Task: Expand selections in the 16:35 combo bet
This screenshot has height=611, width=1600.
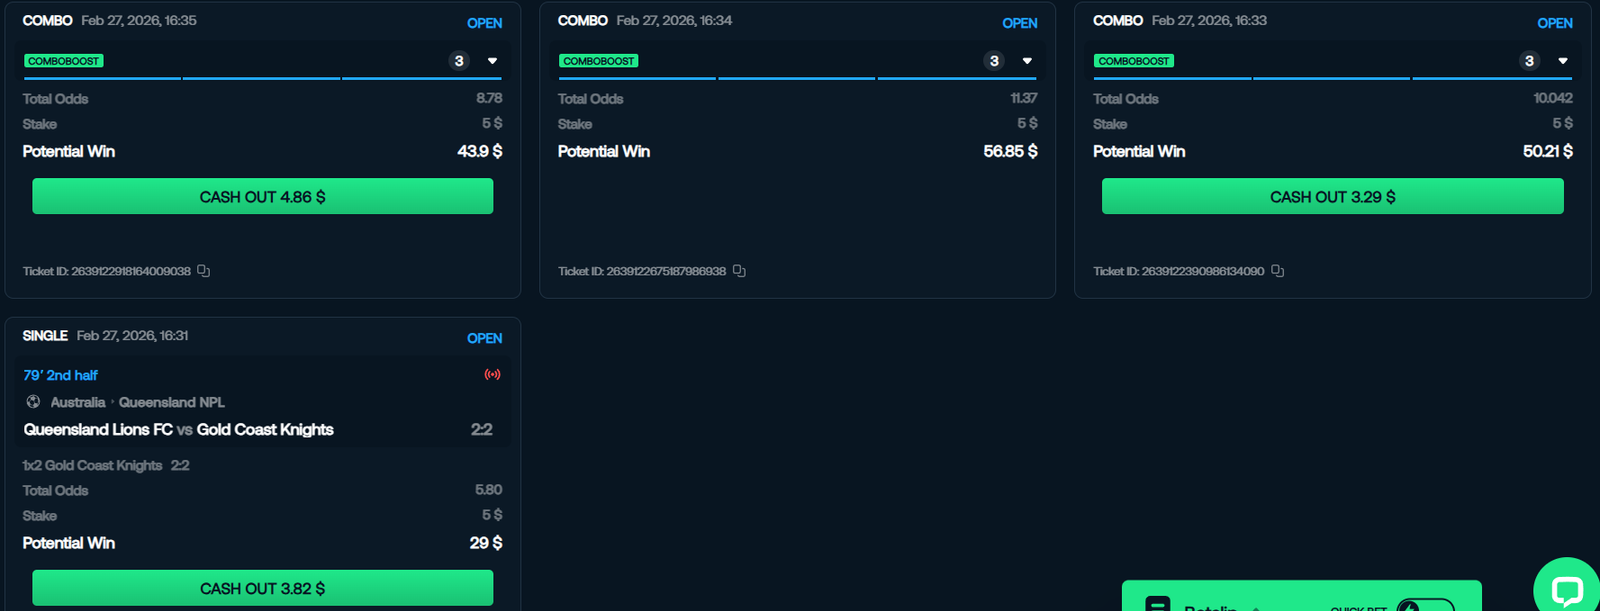Action: pos(492,61)
